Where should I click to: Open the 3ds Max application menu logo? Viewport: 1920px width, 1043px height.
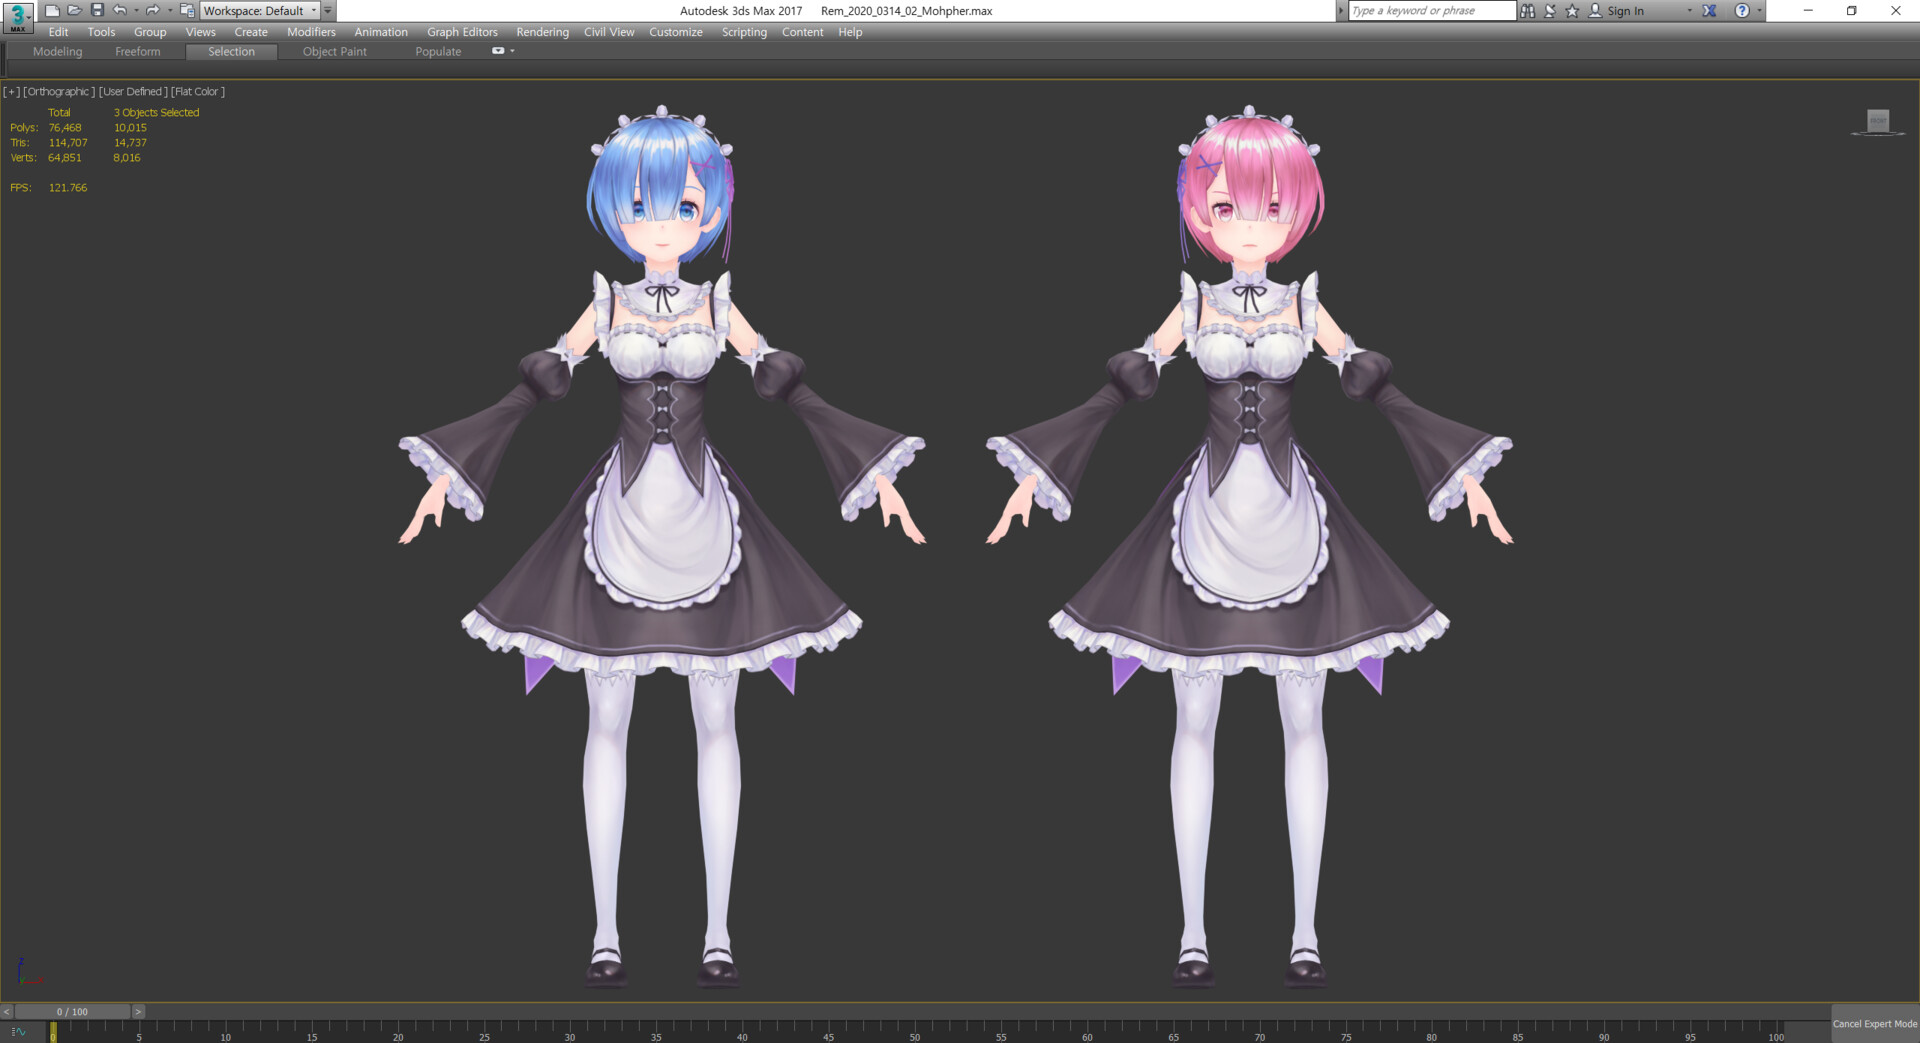[x=17, y=17]
